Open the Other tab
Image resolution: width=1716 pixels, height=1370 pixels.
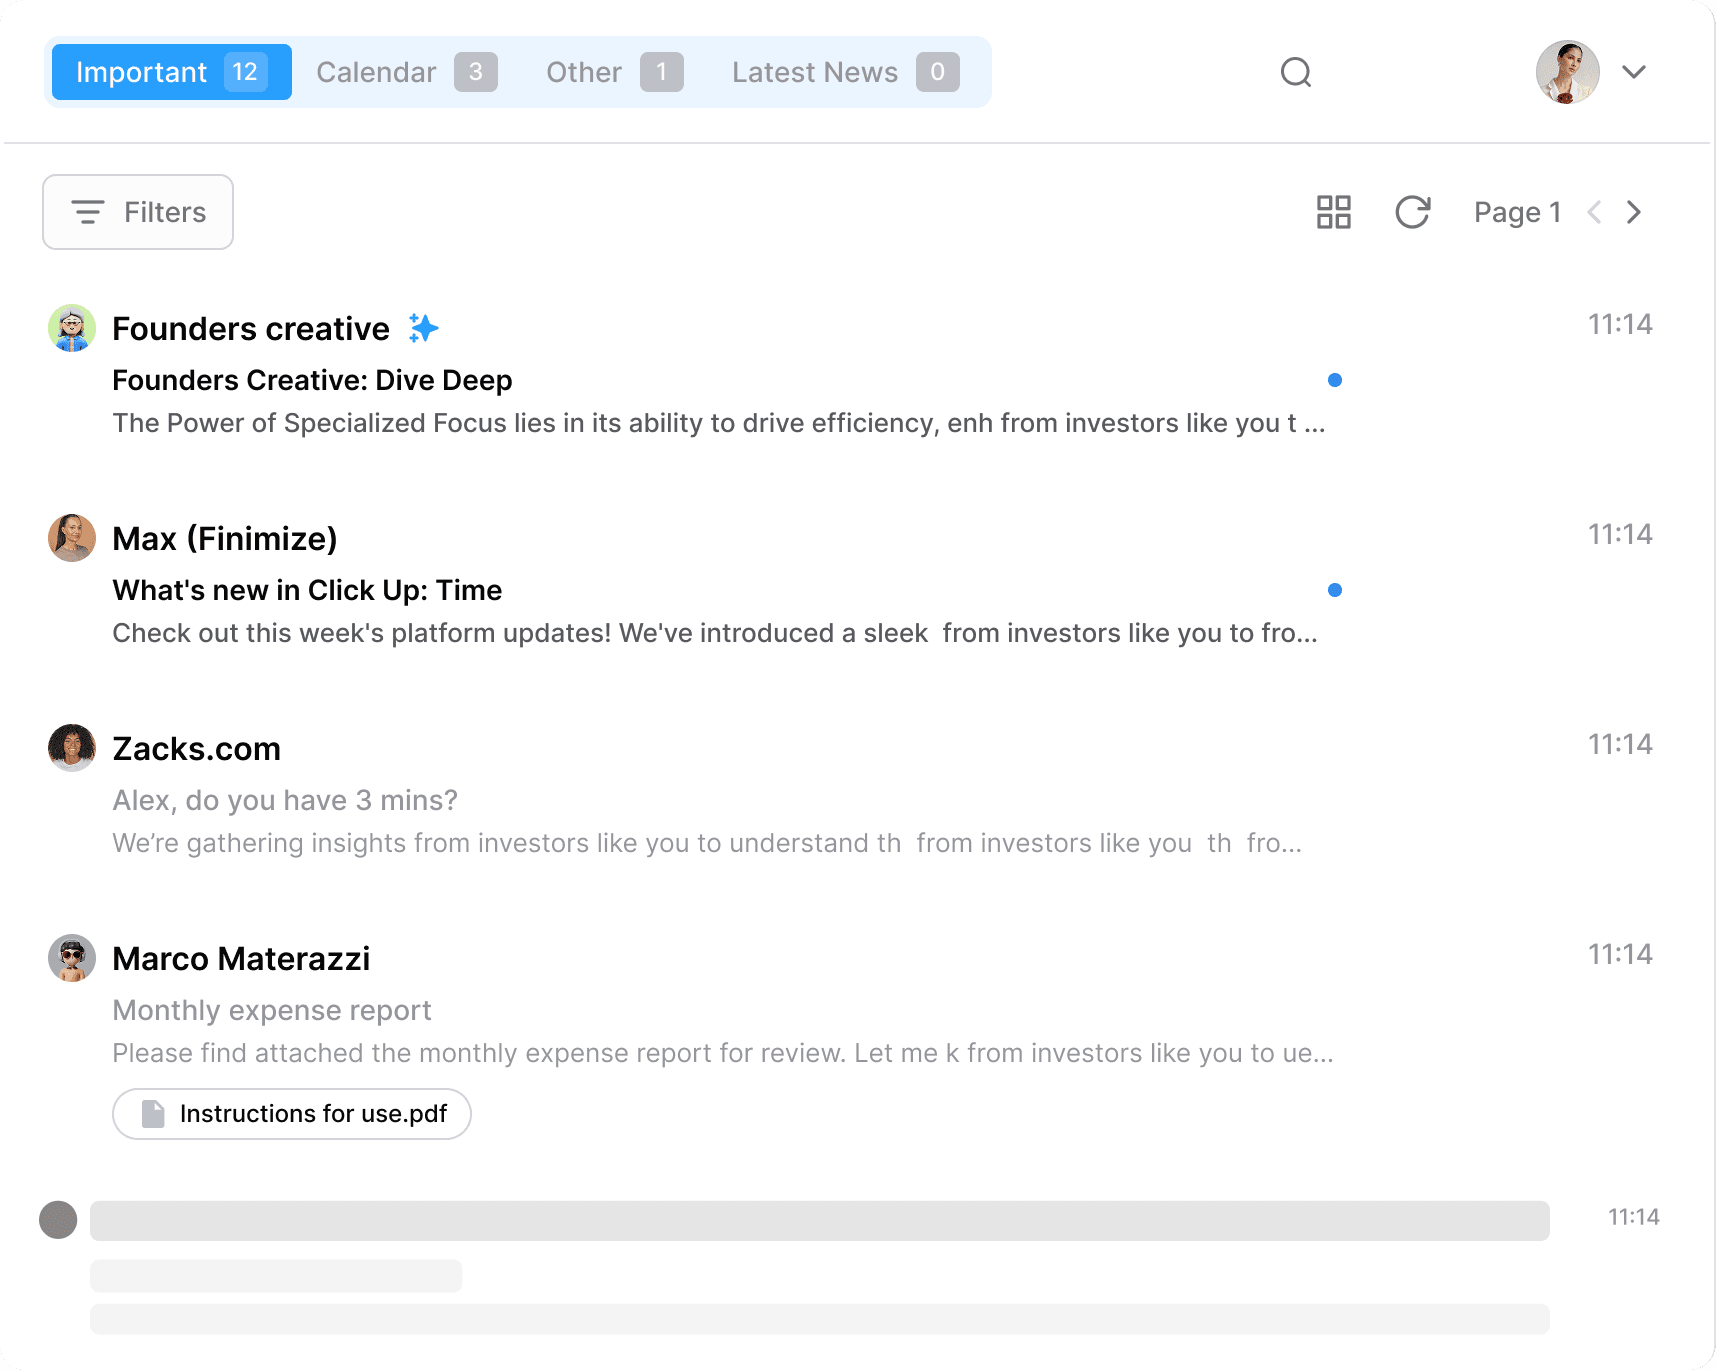pyautogui.click(x=614, y=72)
